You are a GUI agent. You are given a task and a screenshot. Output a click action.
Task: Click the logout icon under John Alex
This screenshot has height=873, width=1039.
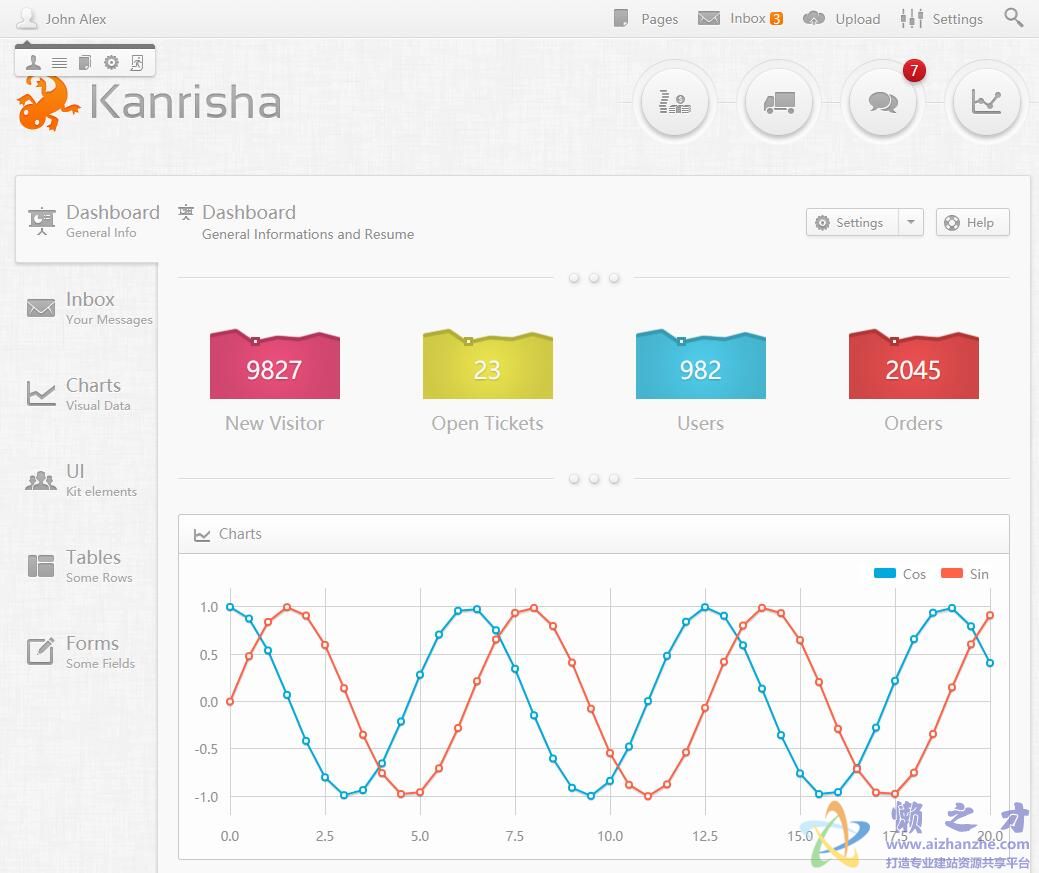click(137, 63)
